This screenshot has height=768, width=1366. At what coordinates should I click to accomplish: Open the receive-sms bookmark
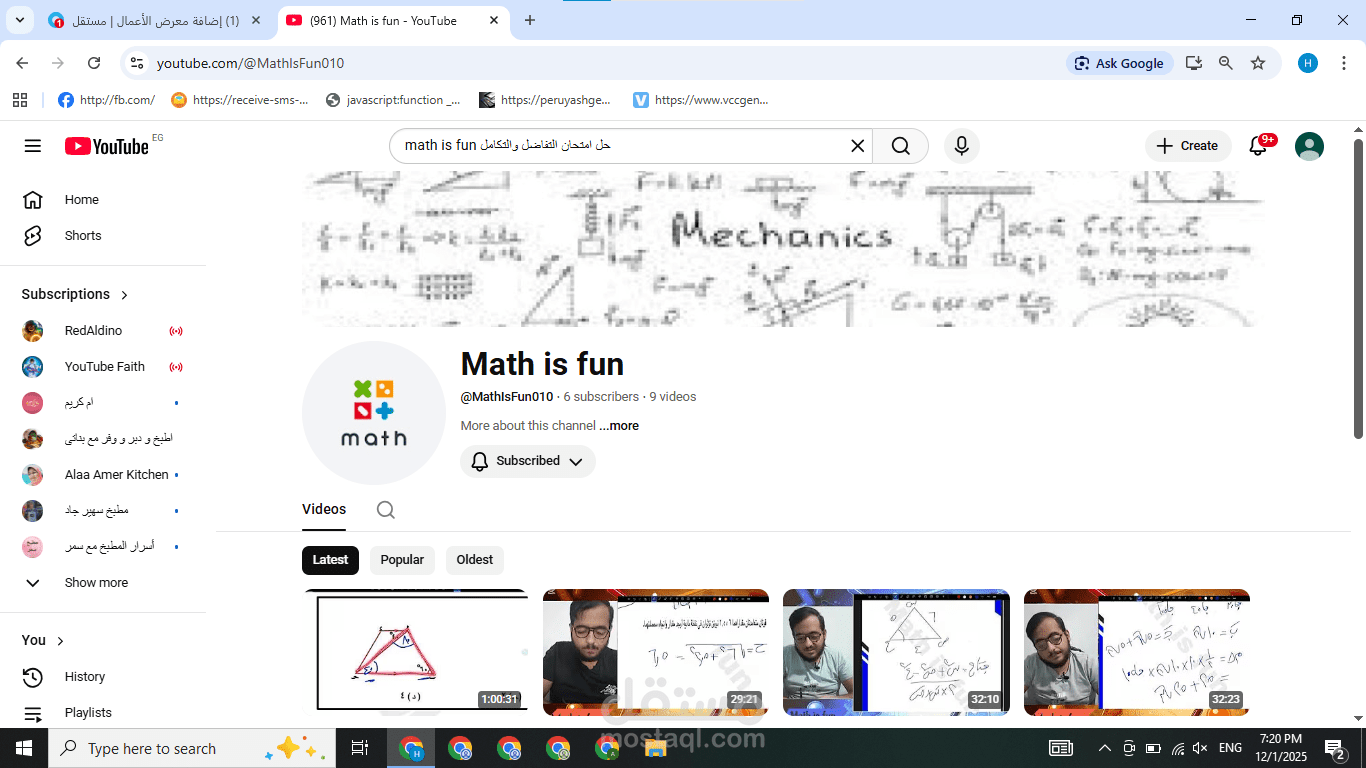pyautogui.click(x=240, y=100)
